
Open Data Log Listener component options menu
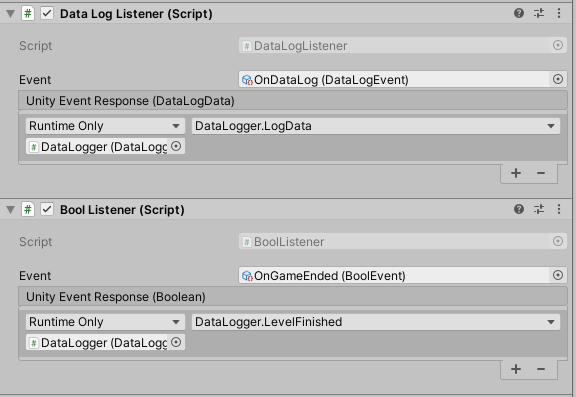coord(559,14)
